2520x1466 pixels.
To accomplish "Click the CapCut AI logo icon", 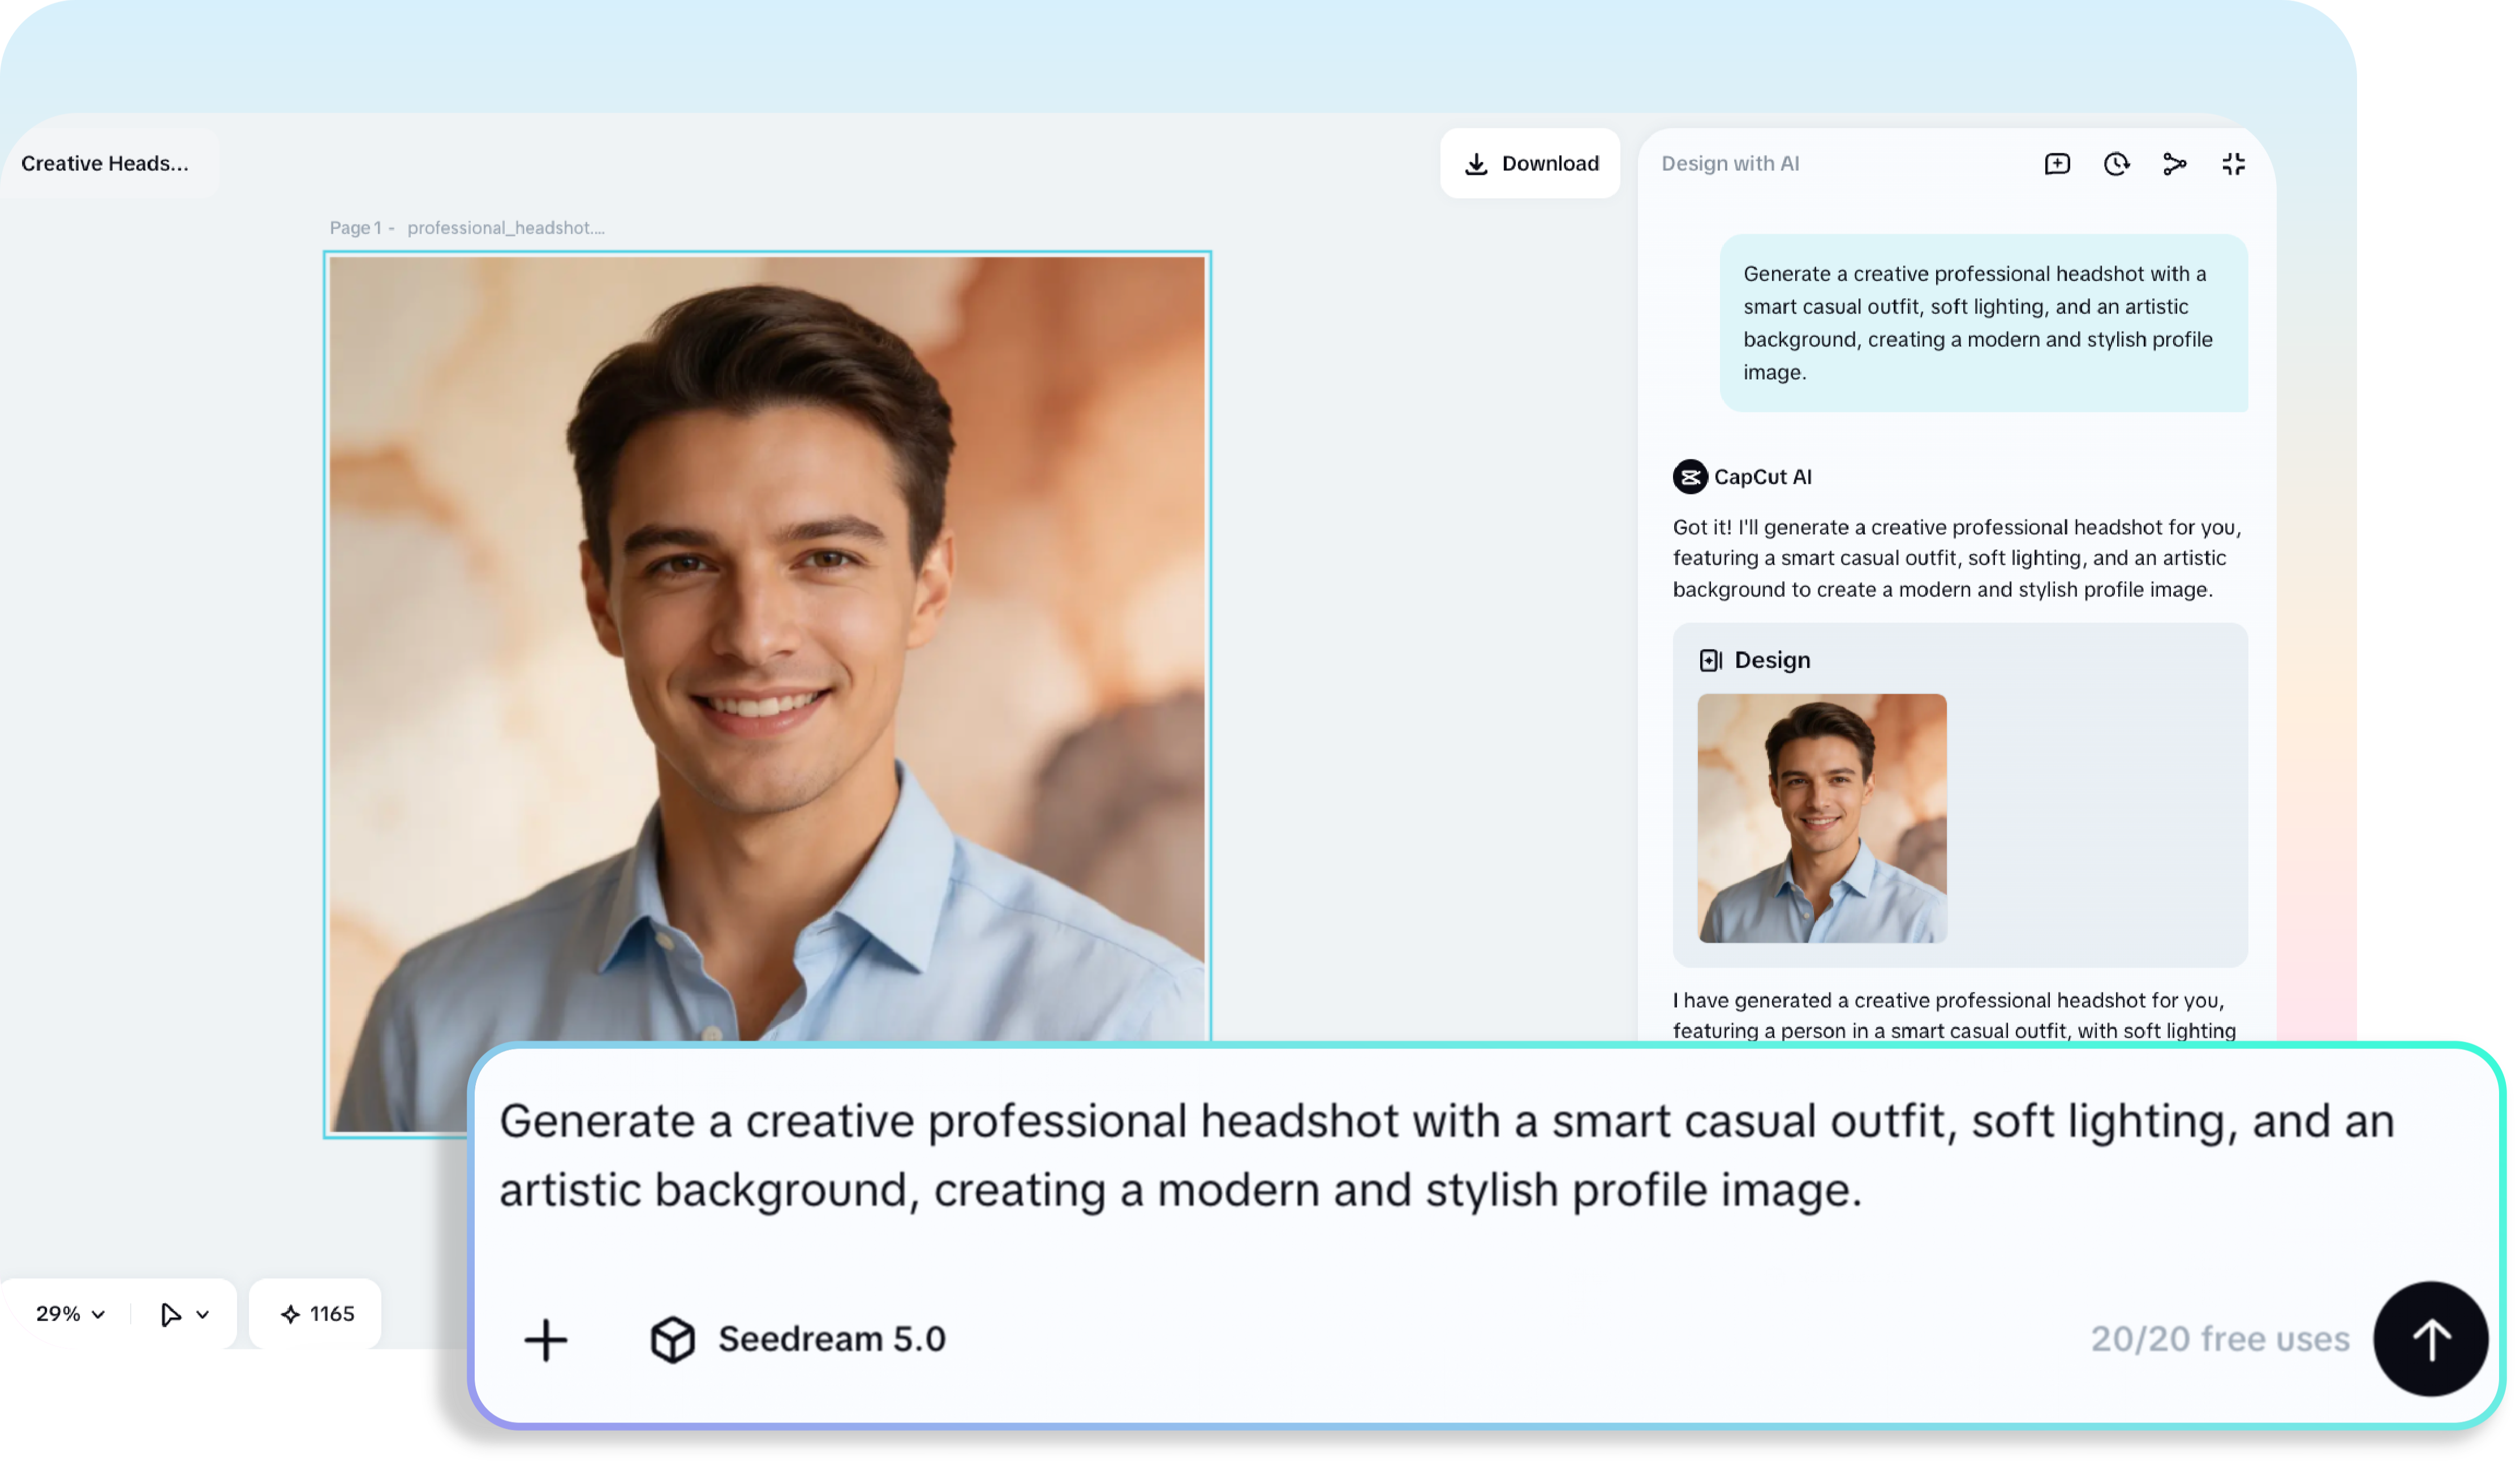I will tap(1690, 477).
